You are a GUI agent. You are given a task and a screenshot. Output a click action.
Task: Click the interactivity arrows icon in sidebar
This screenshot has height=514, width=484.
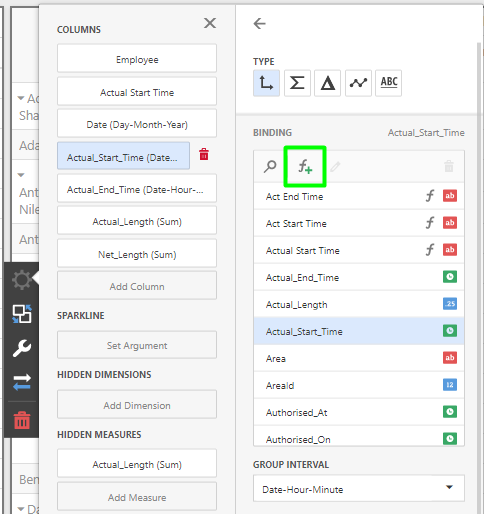(x=22, y=382)
